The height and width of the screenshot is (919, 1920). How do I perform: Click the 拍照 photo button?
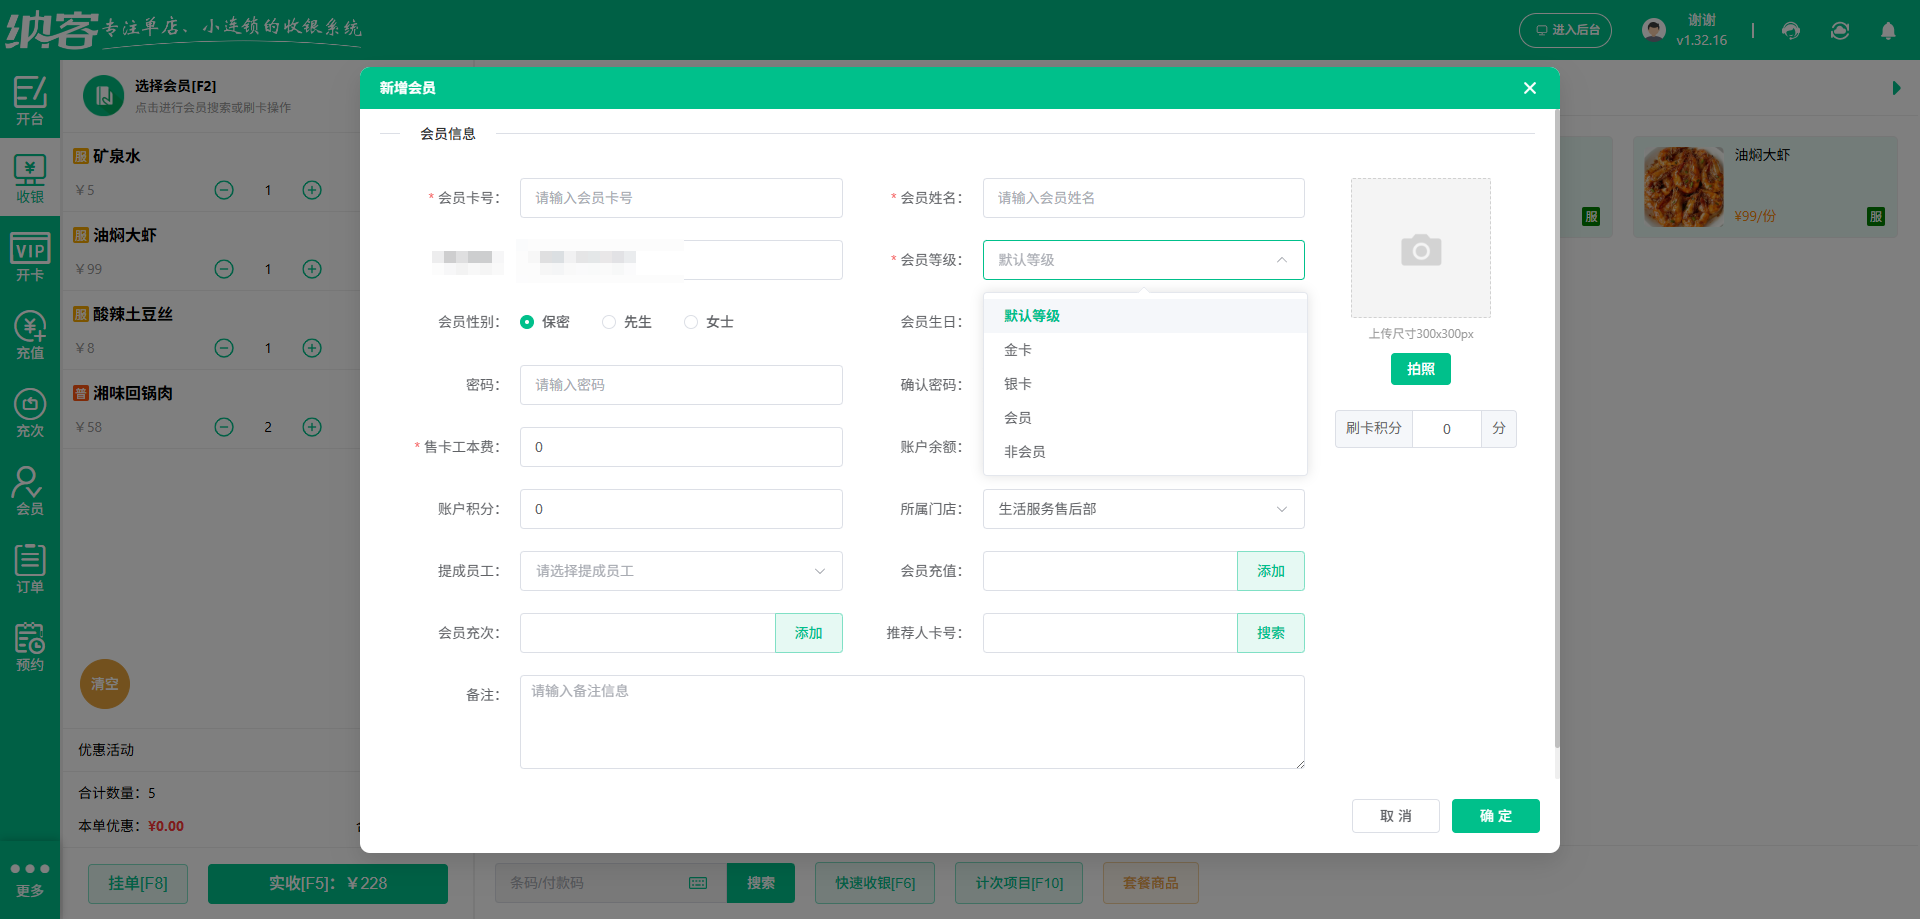[x=1420, y=369]
